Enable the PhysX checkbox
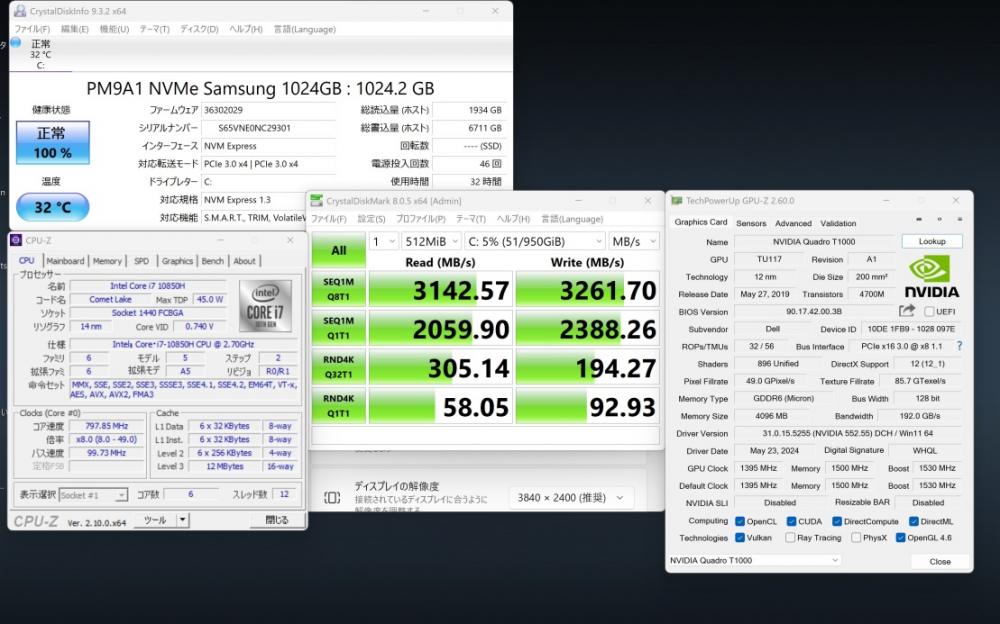 856,537
